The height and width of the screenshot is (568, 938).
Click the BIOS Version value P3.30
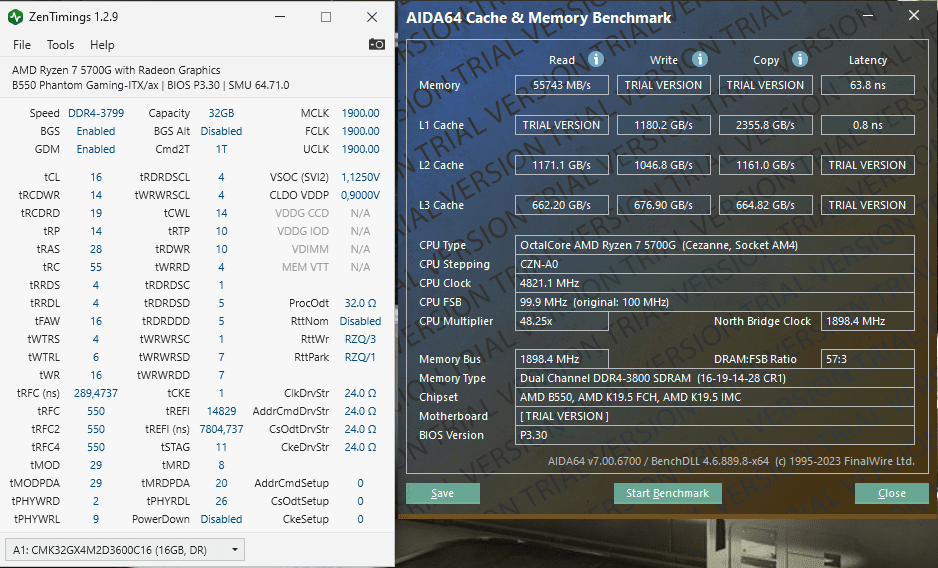tap(715, 435)
